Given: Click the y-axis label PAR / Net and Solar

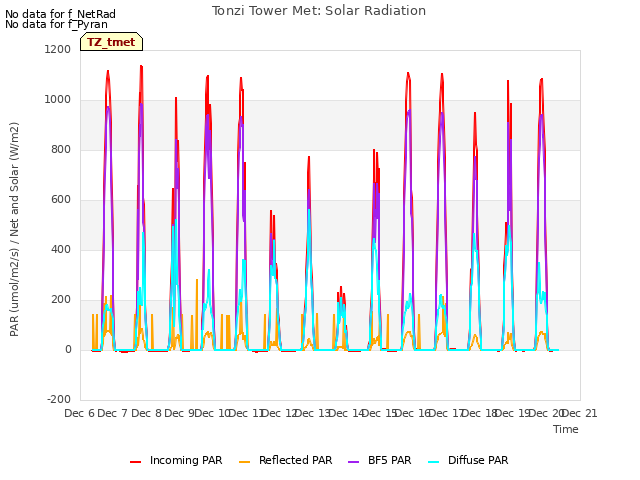Looking at the screenshot, I should (14, 229).
